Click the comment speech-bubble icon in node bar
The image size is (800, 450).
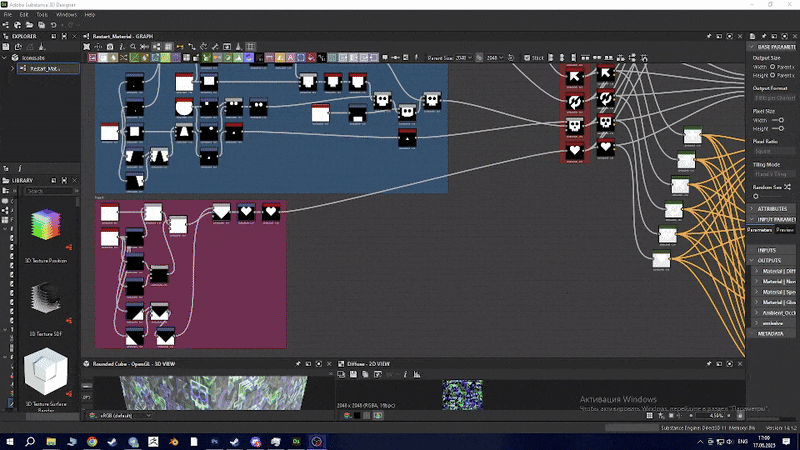(385, 58)
